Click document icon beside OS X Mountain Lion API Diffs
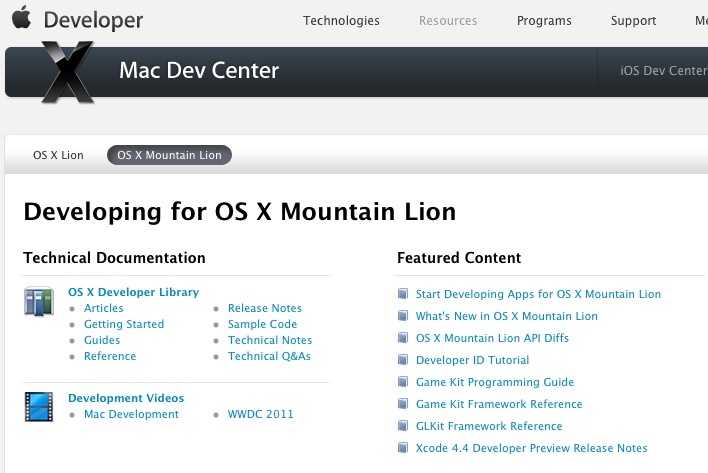The image size is (708, 473). click(403, 338)
